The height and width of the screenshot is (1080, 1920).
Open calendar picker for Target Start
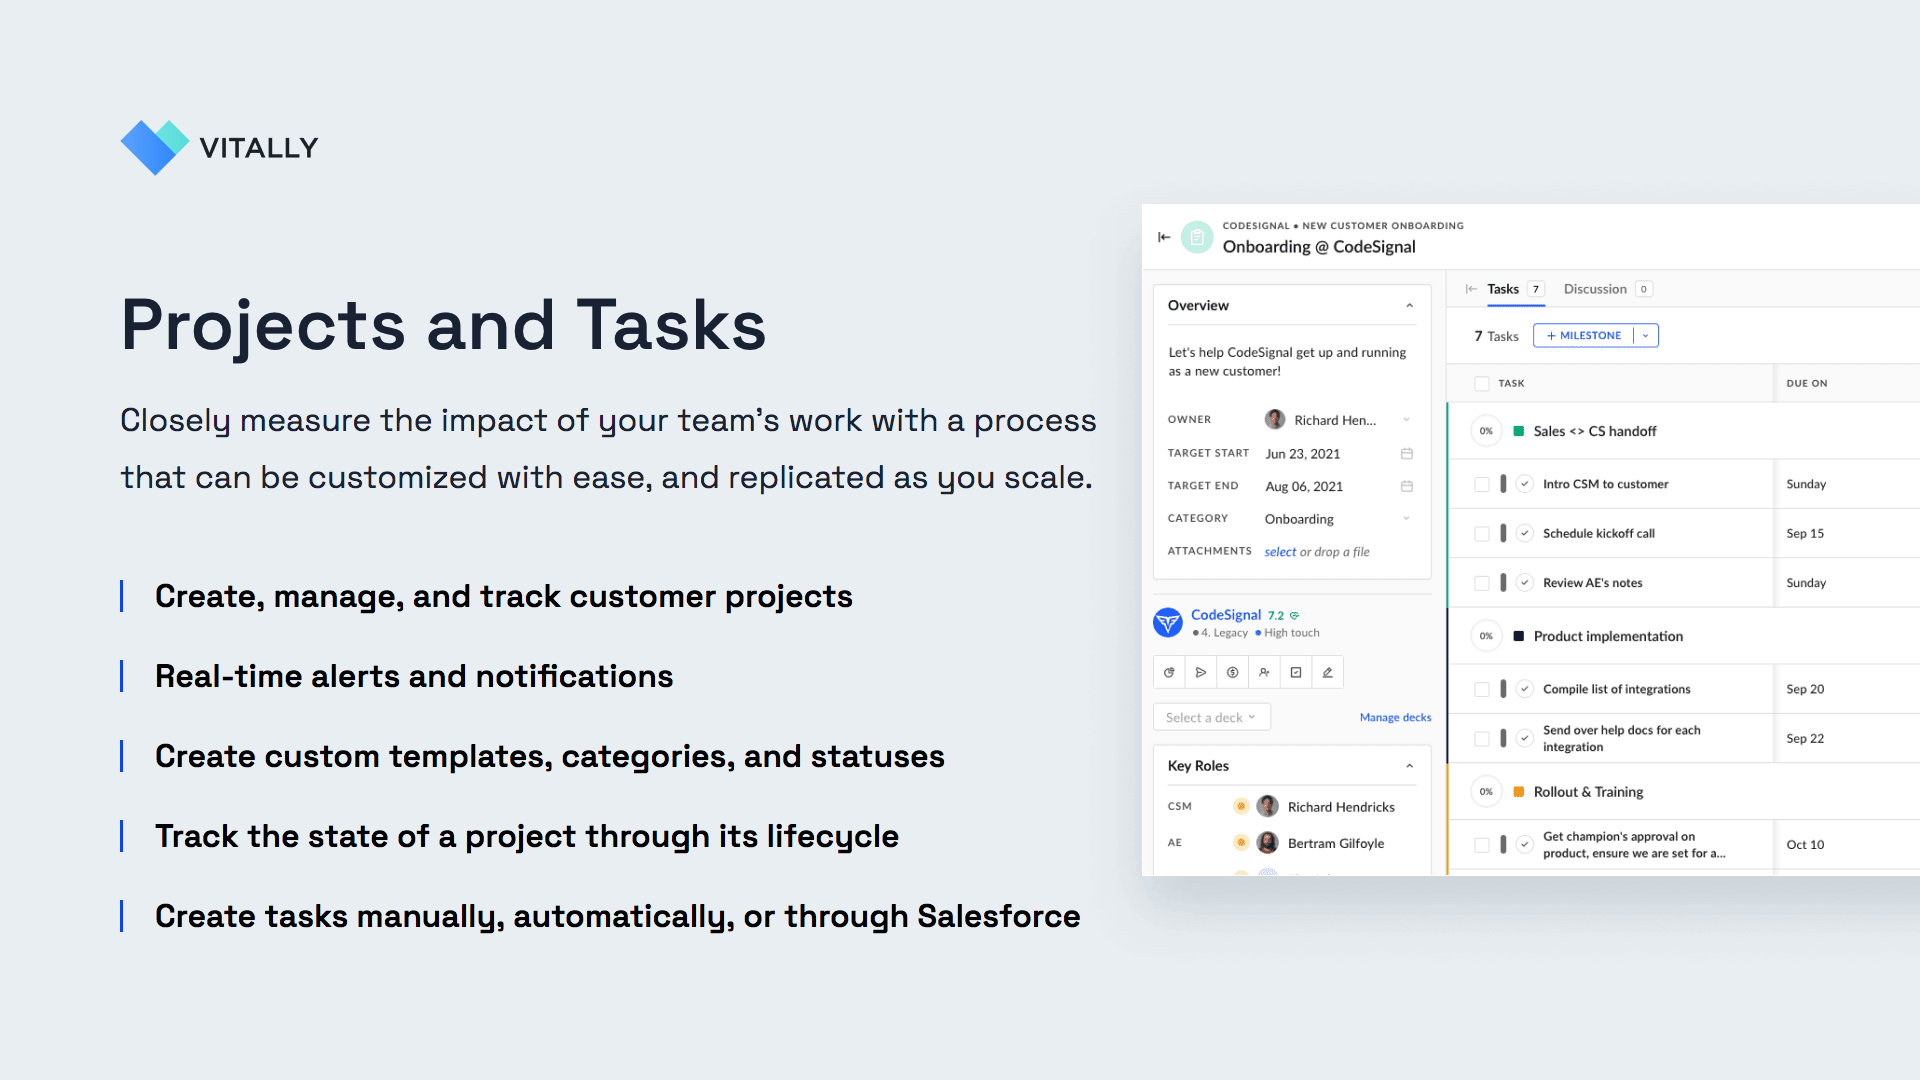coord(1406,454)
